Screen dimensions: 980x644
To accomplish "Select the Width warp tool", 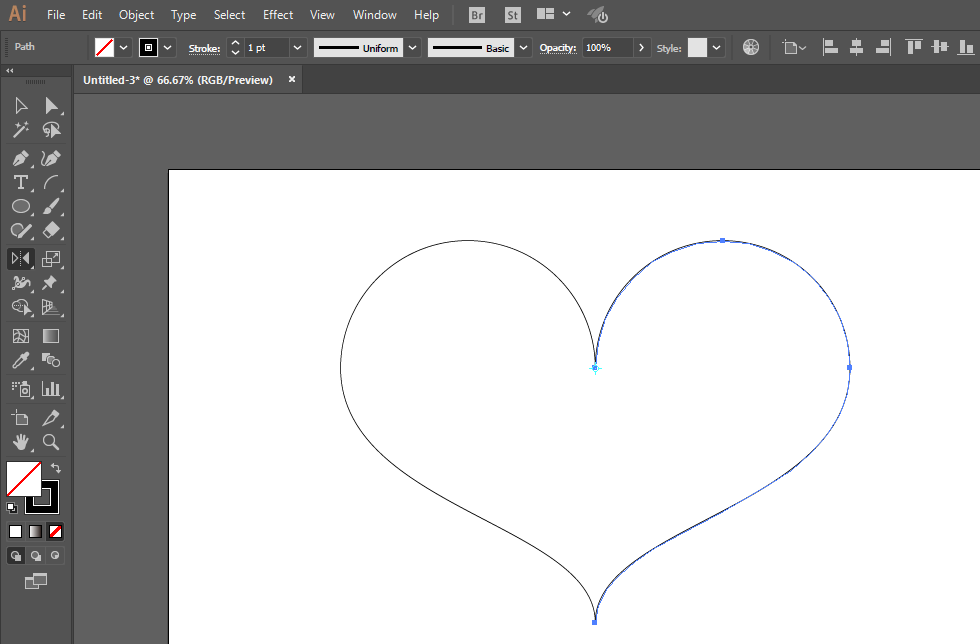I will click(x=21, y=283).
